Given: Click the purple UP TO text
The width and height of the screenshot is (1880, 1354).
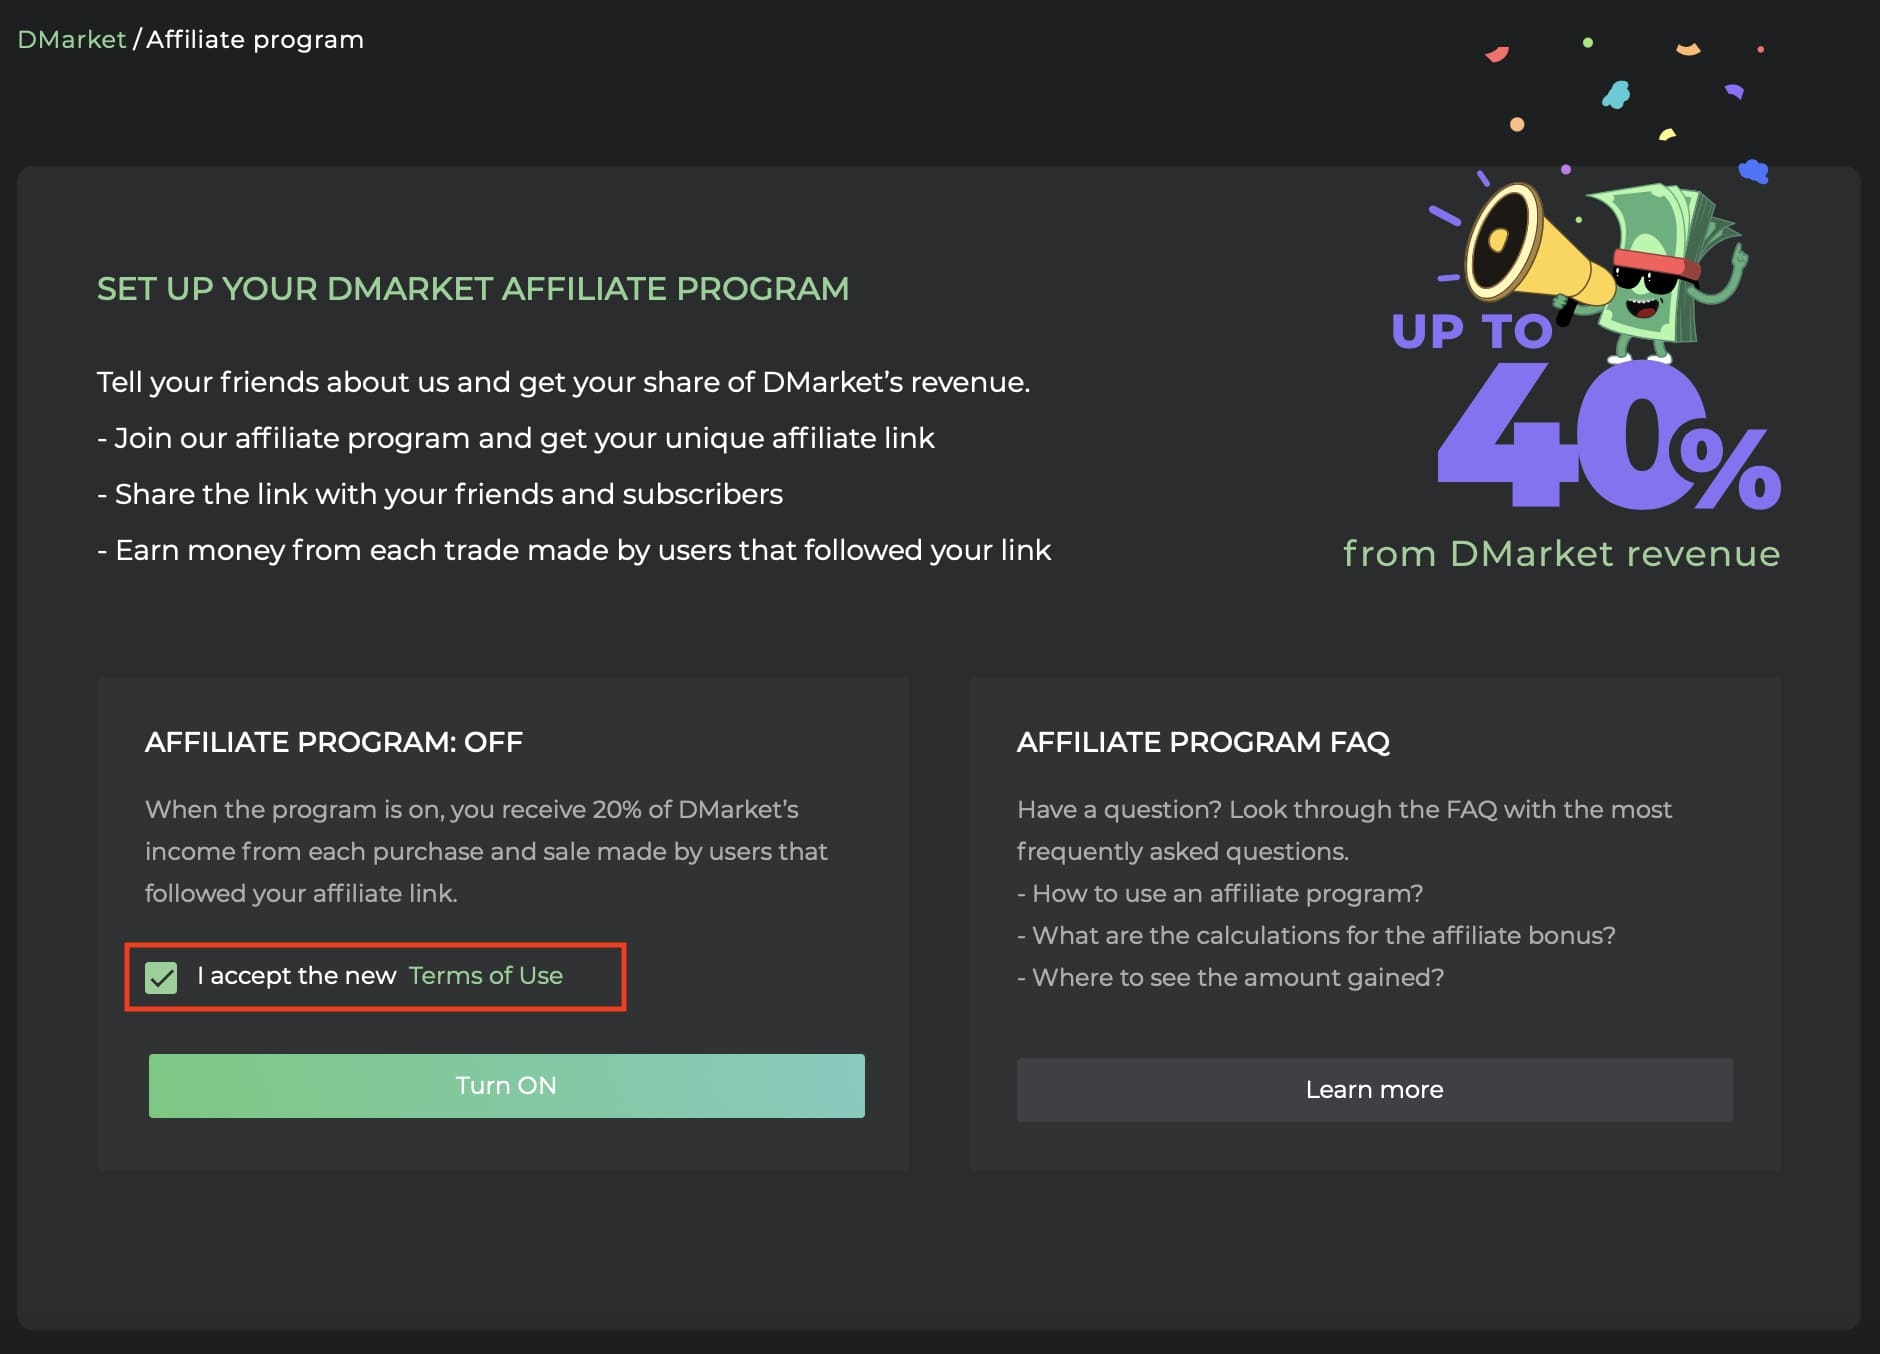Looking at the screenshot, I should [x=1471, y=332].
